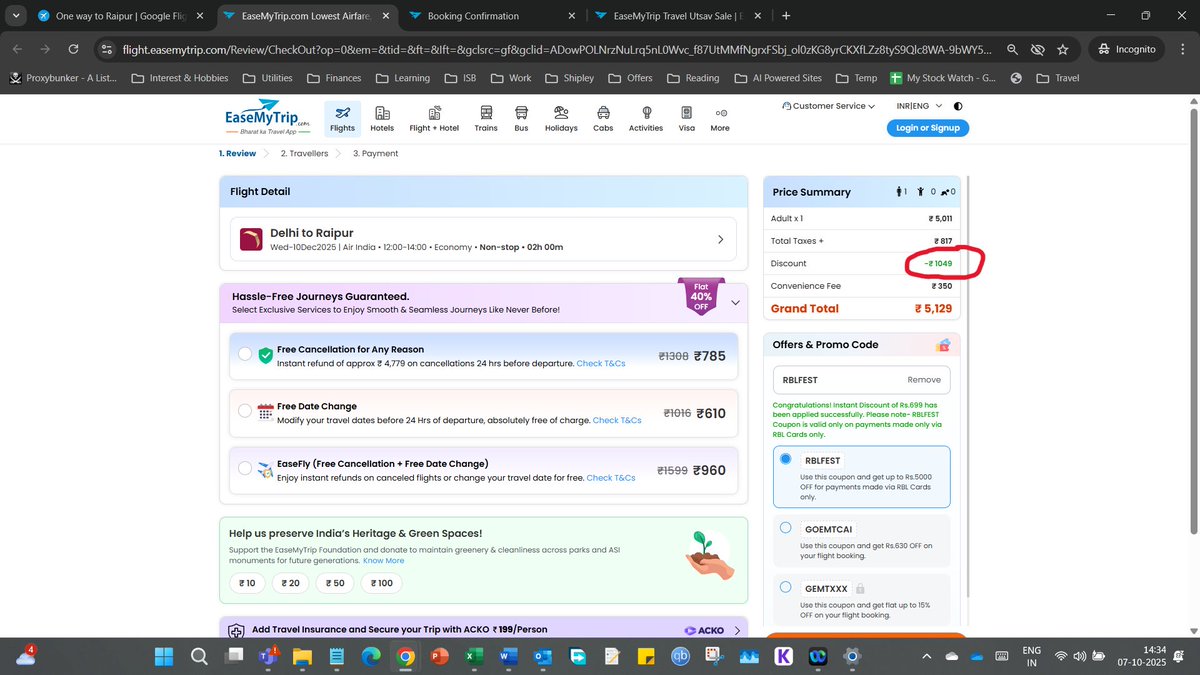Collapse Hassle-Free Journeys section chevron
The image size is (1200, 675).
pos(736,302)
